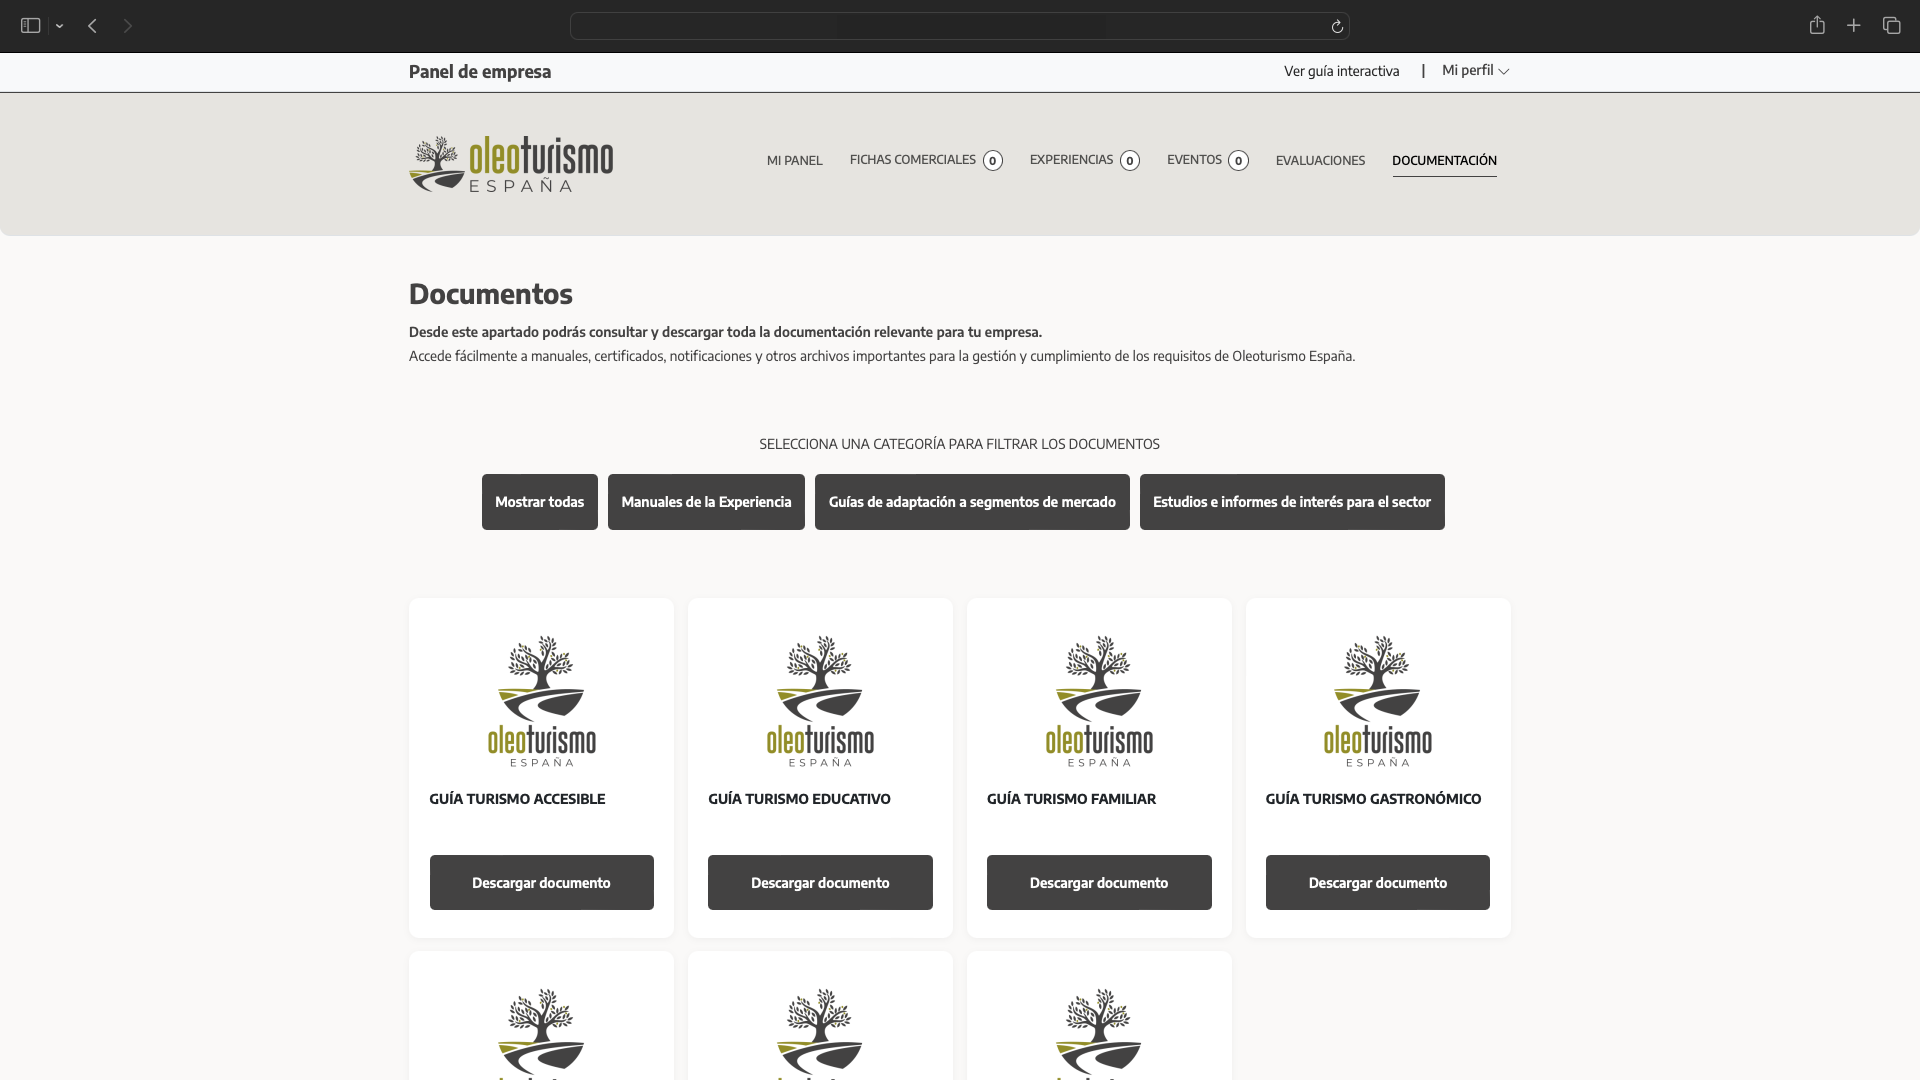1920x1080 pixels.
Task: Open the Ver guía interactiva link
Action: tap(1341, 71)
